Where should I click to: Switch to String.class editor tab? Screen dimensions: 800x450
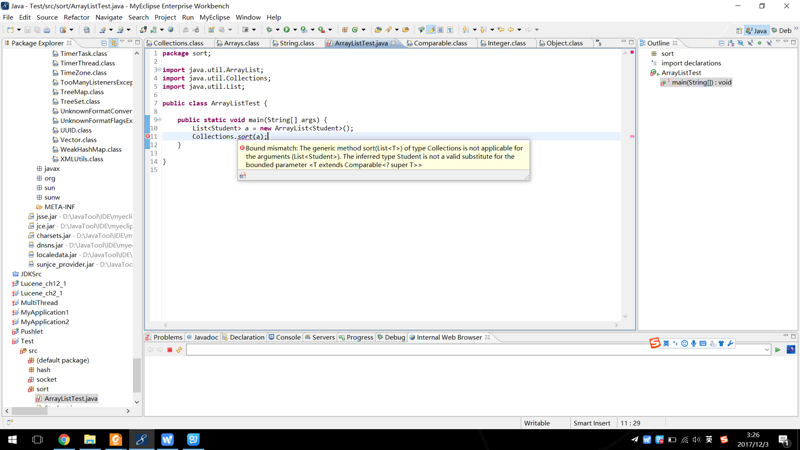tap(293, 43)
